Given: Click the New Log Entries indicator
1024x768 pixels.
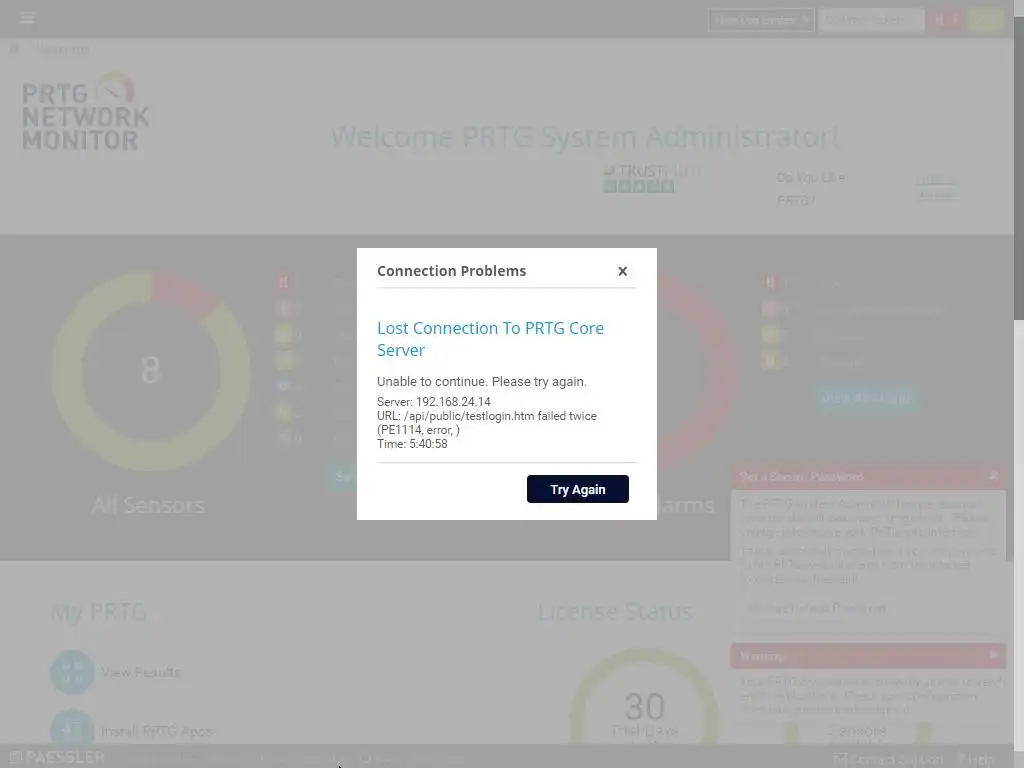Looking at the screenshot, I should 761,20.
